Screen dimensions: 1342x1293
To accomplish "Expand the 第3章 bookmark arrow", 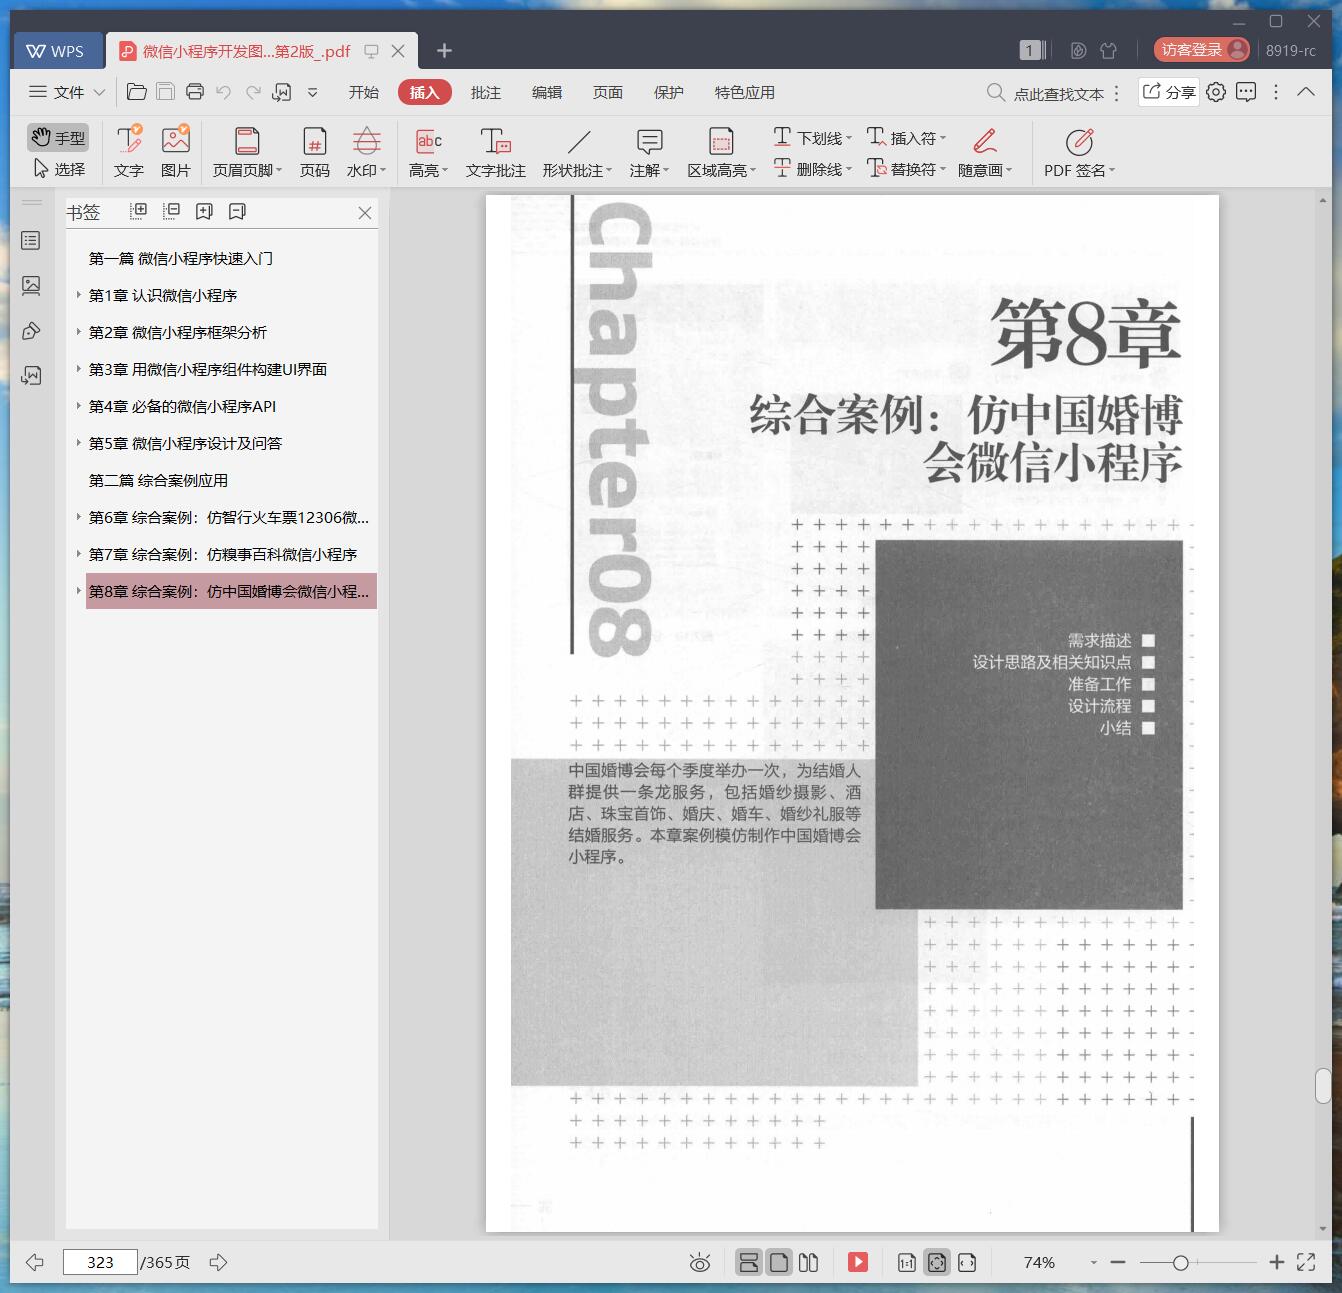I will [x=78, y=369].
